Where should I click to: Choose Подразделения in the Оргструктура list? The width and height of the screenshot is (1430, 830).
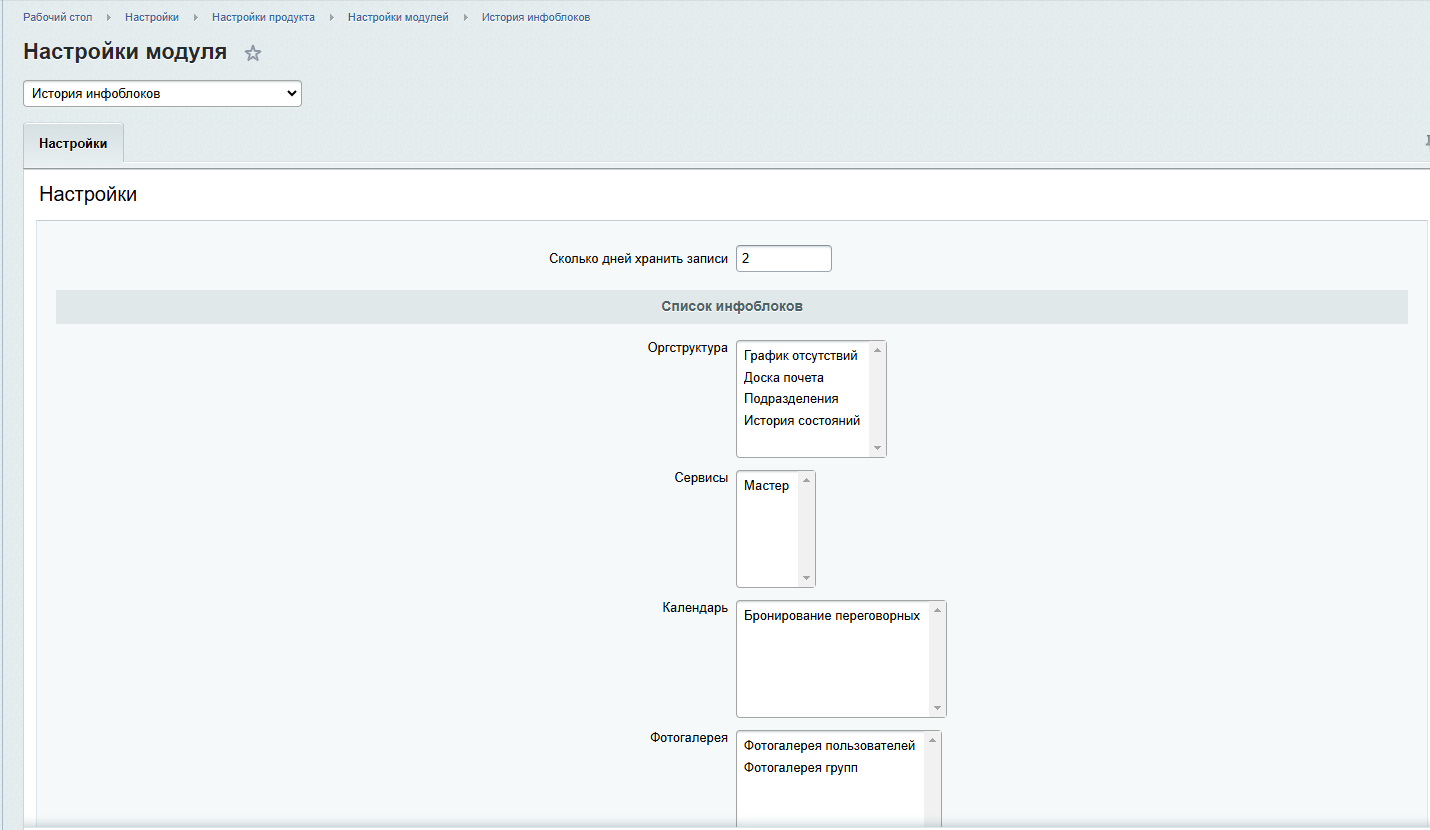791,399
